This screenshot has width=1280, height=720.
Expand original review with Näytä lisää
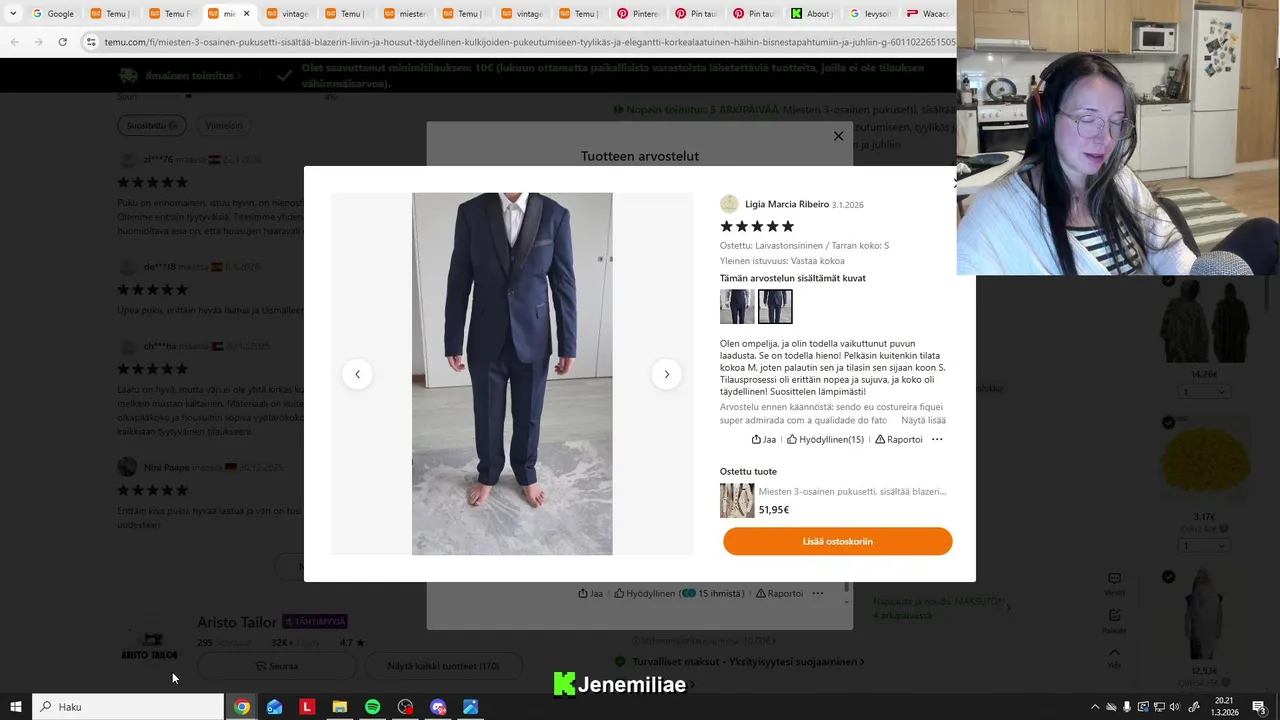pyautogui.click(x=923, y=420)
